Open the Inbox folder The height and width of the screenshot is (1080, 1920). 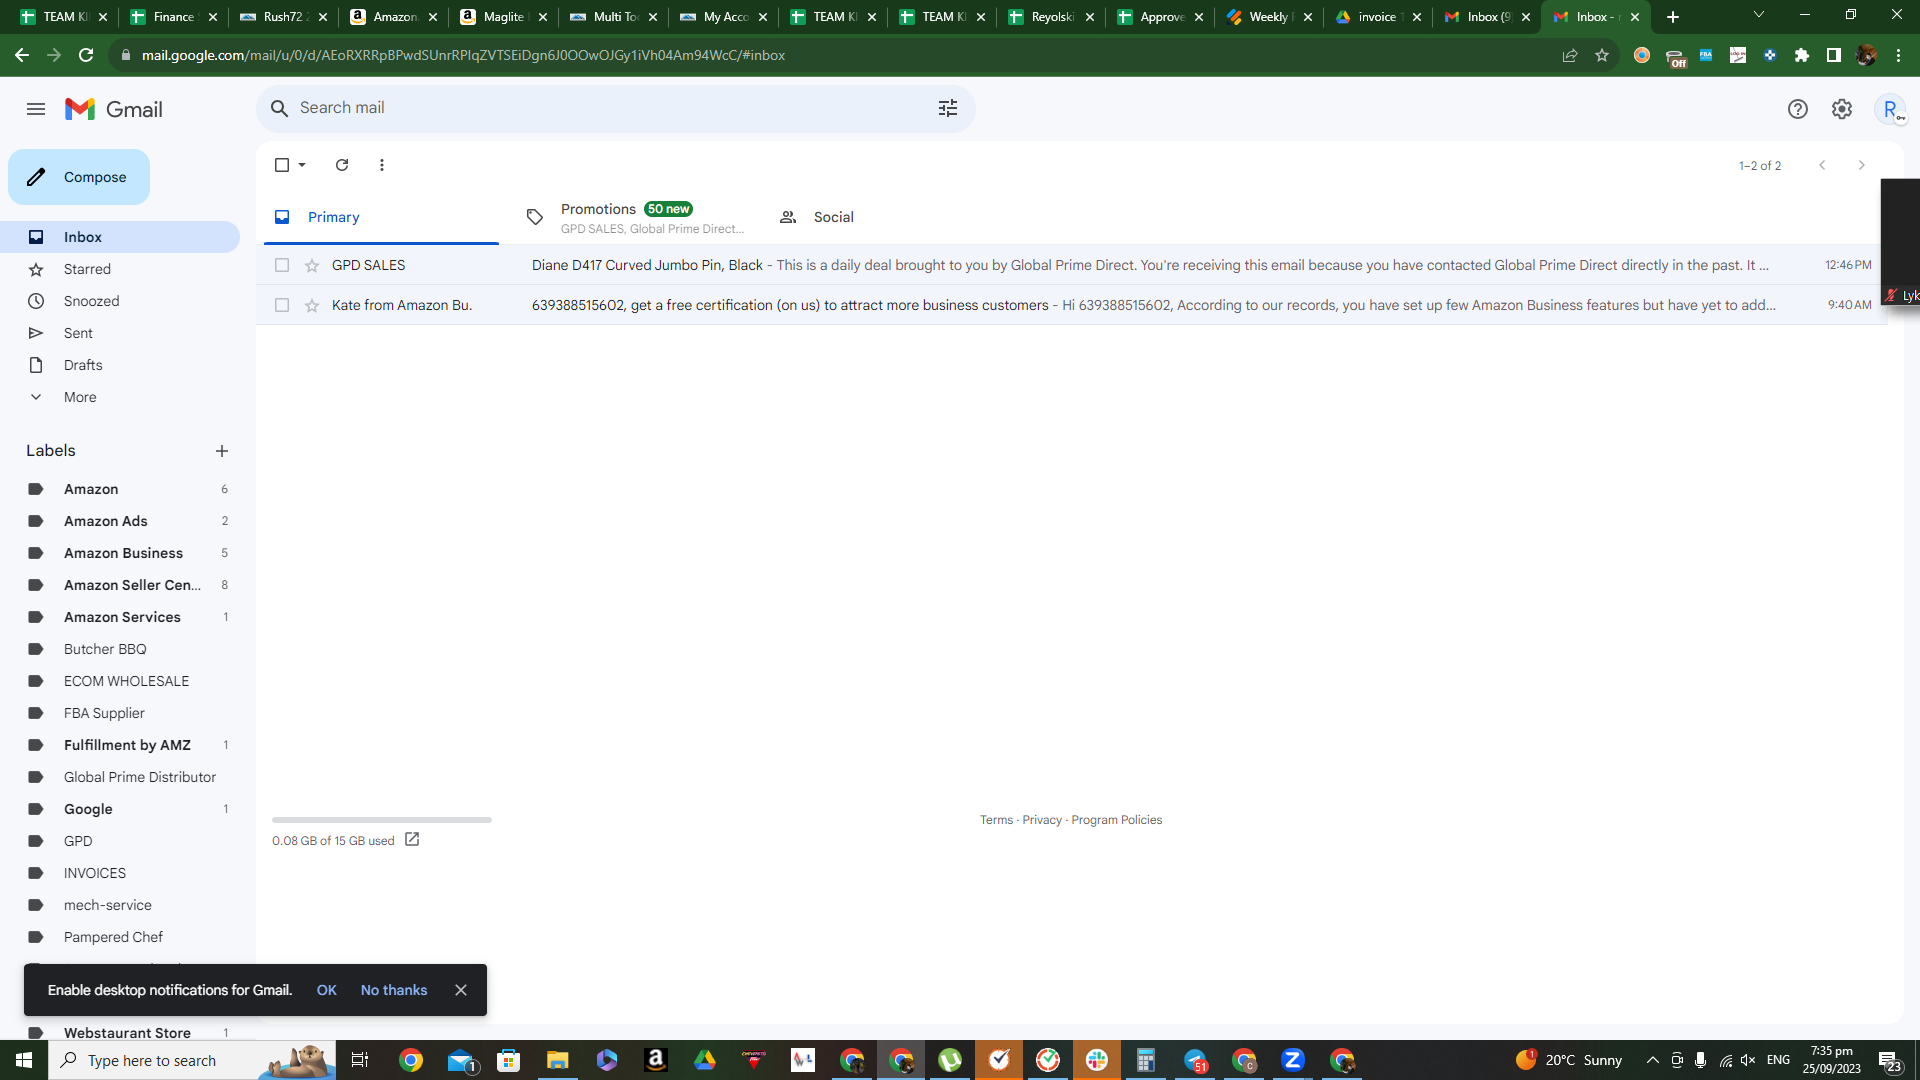(x=120, y=237)
